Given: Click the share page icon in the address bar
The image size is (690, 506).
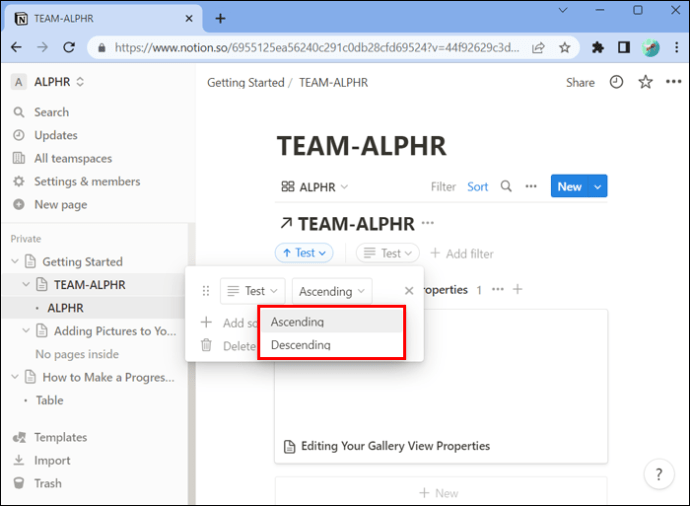Looking at the screenshot, I should (538, 48).
